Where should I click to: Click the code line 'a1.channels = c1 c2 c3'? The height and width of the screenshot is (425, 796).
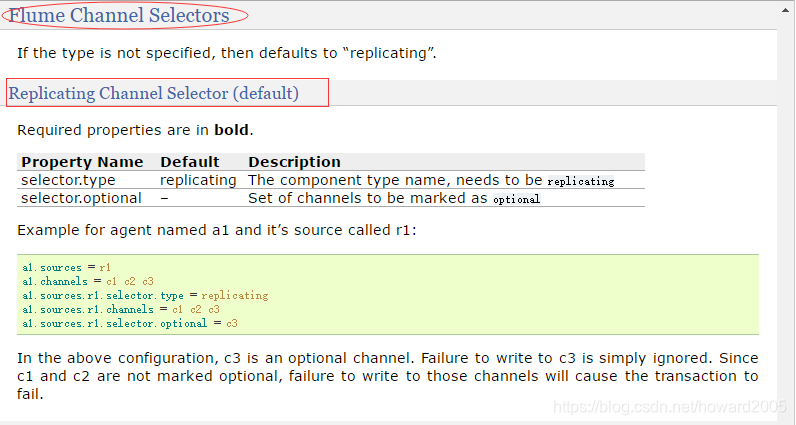(x=88, y=281)
